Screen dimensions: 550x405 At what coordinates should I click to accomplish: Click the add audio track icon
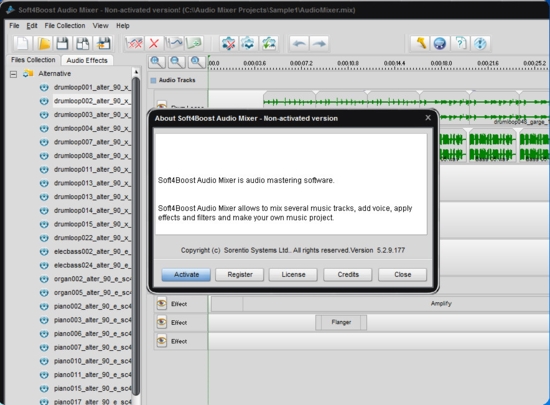tap(194, 43)
